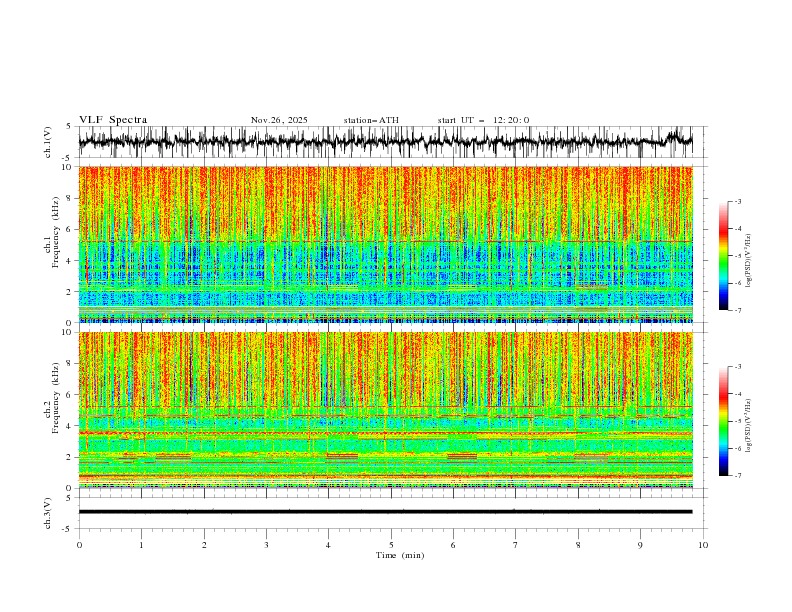The image size is (792, 612).
Task: Click the ch.1 'Frequency (kHz)' axis title
Action: [x=55, y=230]
